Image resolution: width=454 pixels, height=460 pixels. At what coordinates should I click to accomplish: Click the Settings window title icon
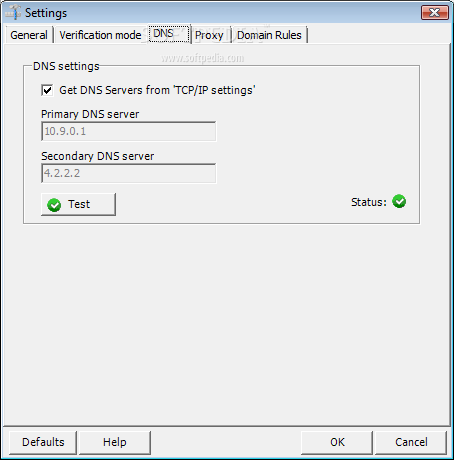(x=13, y=12)
